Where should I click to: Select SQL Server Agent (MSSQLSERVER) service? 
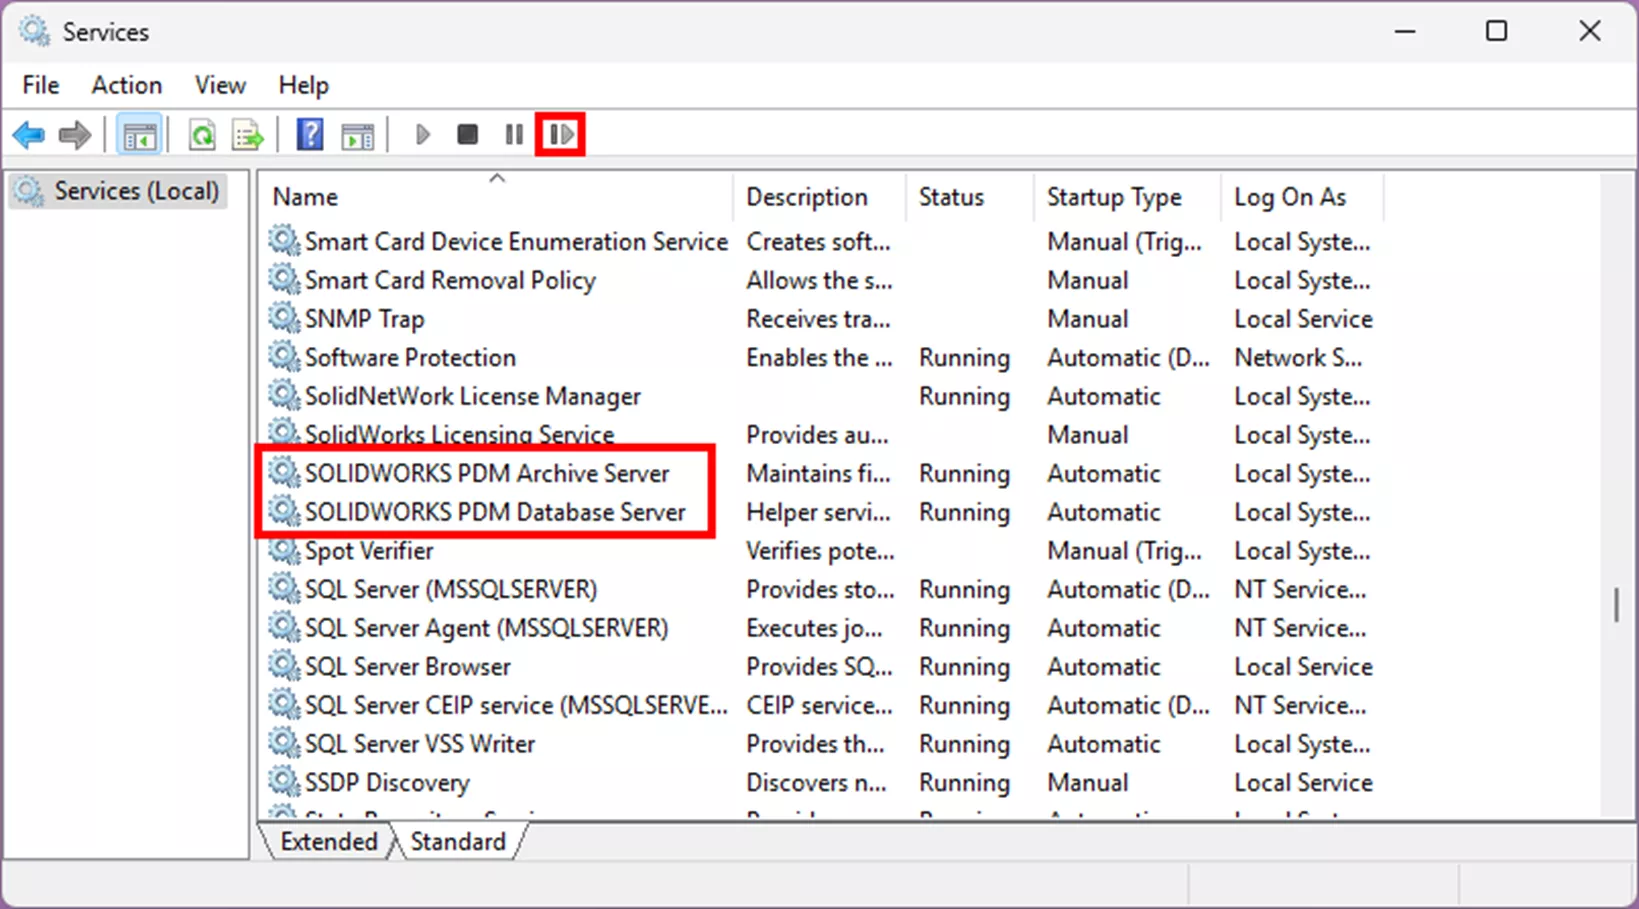[820, 628]
